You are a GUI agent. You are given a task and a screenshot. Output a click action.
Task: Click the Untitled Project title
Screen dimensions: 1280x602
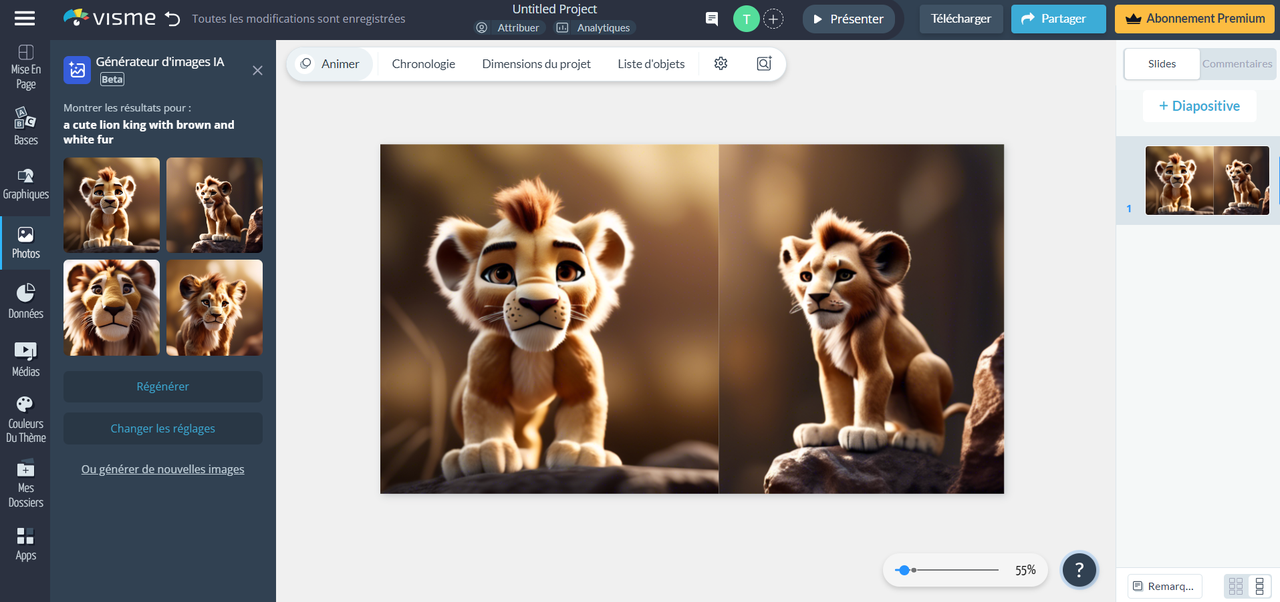(555, 9)
